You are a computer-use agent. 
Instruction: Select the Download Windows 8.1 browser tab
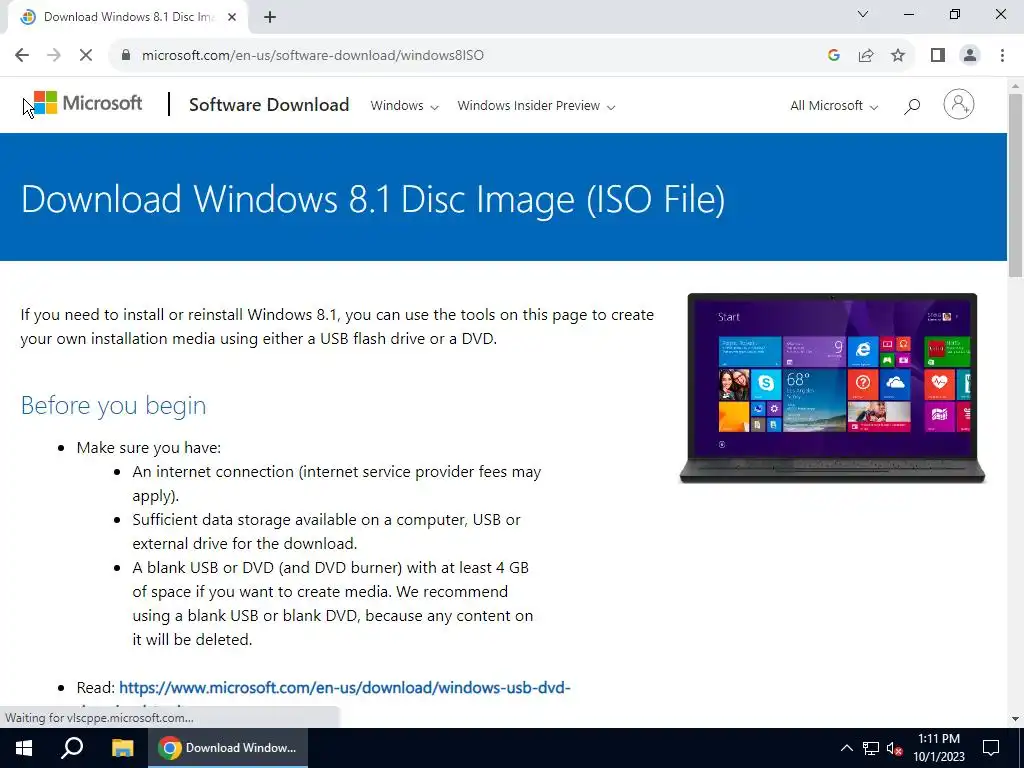pyautogui.click(x=129, y=17)
